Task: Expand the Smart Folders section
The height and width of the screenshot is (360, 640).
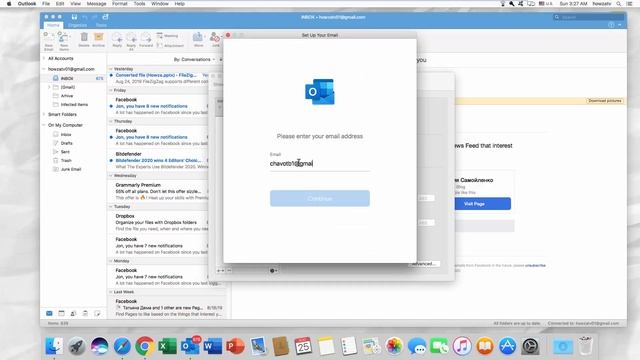Action: [x=44, y=114]
